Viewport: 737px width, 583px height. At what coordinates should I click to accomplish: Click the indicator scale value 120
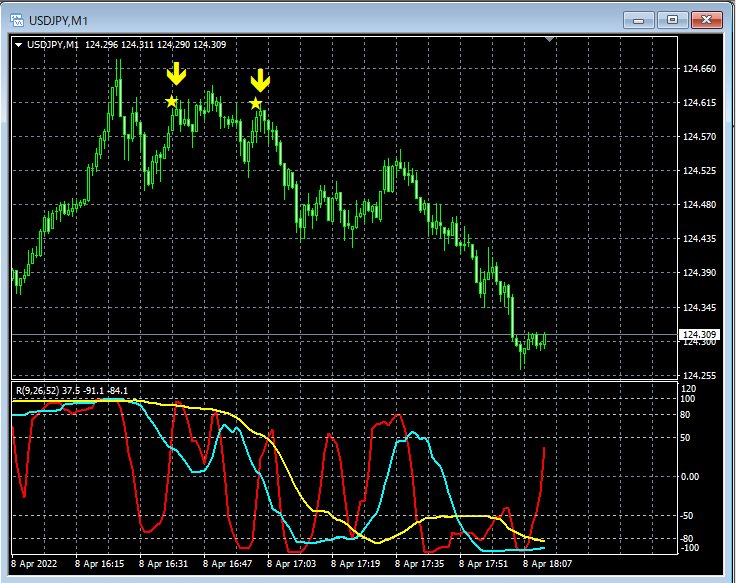pyautogui.click(x=688, y=389)
